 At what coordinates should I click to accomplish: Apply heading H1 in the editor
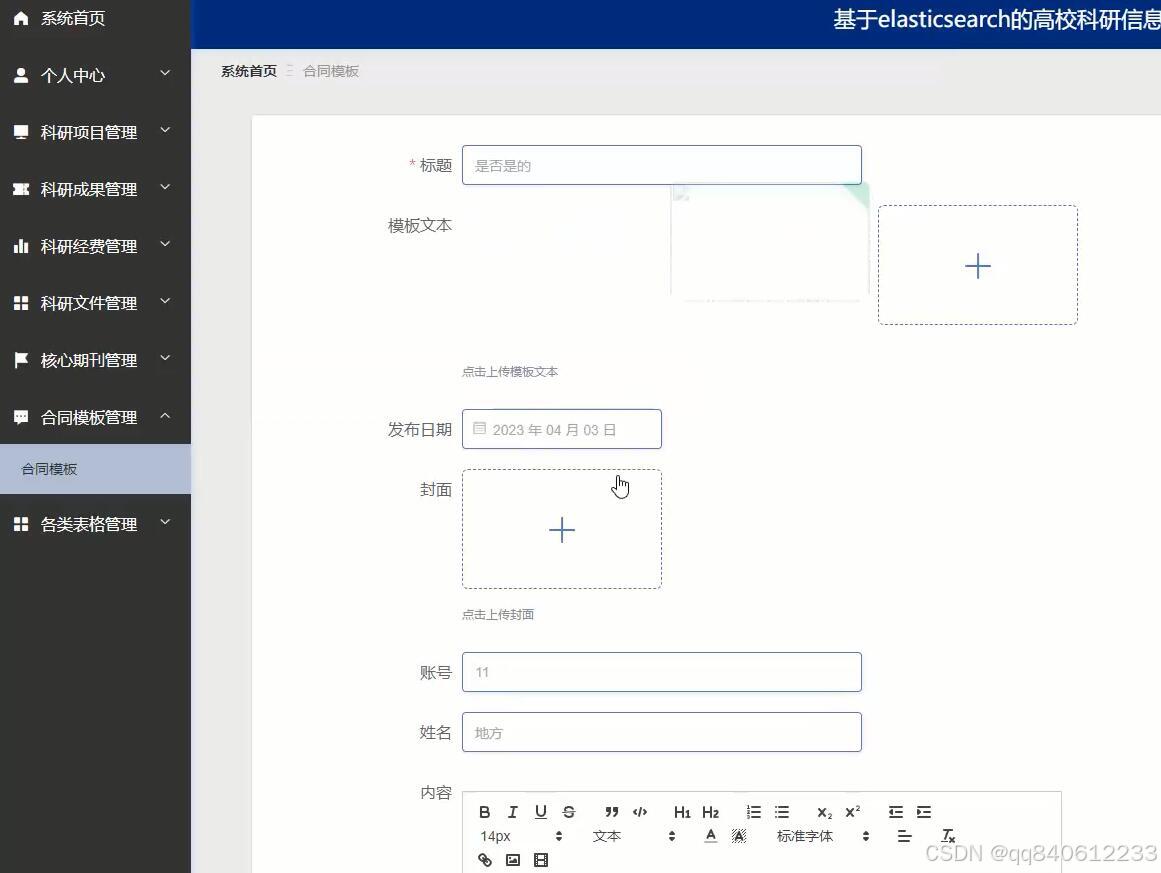(x=682, y=812)
